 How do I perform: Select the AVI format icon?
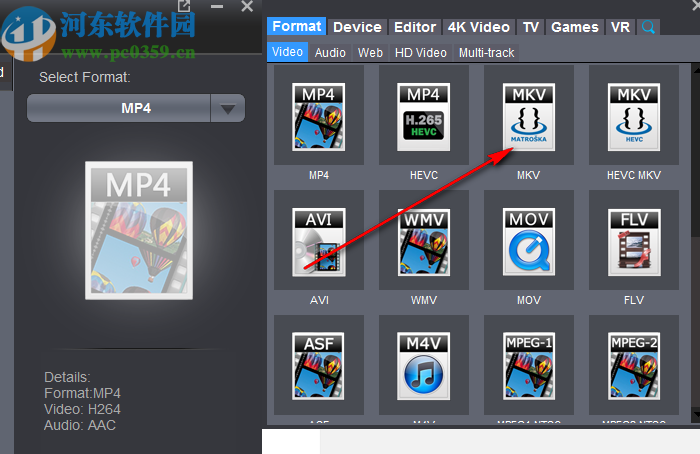click(x=319, y=242)
